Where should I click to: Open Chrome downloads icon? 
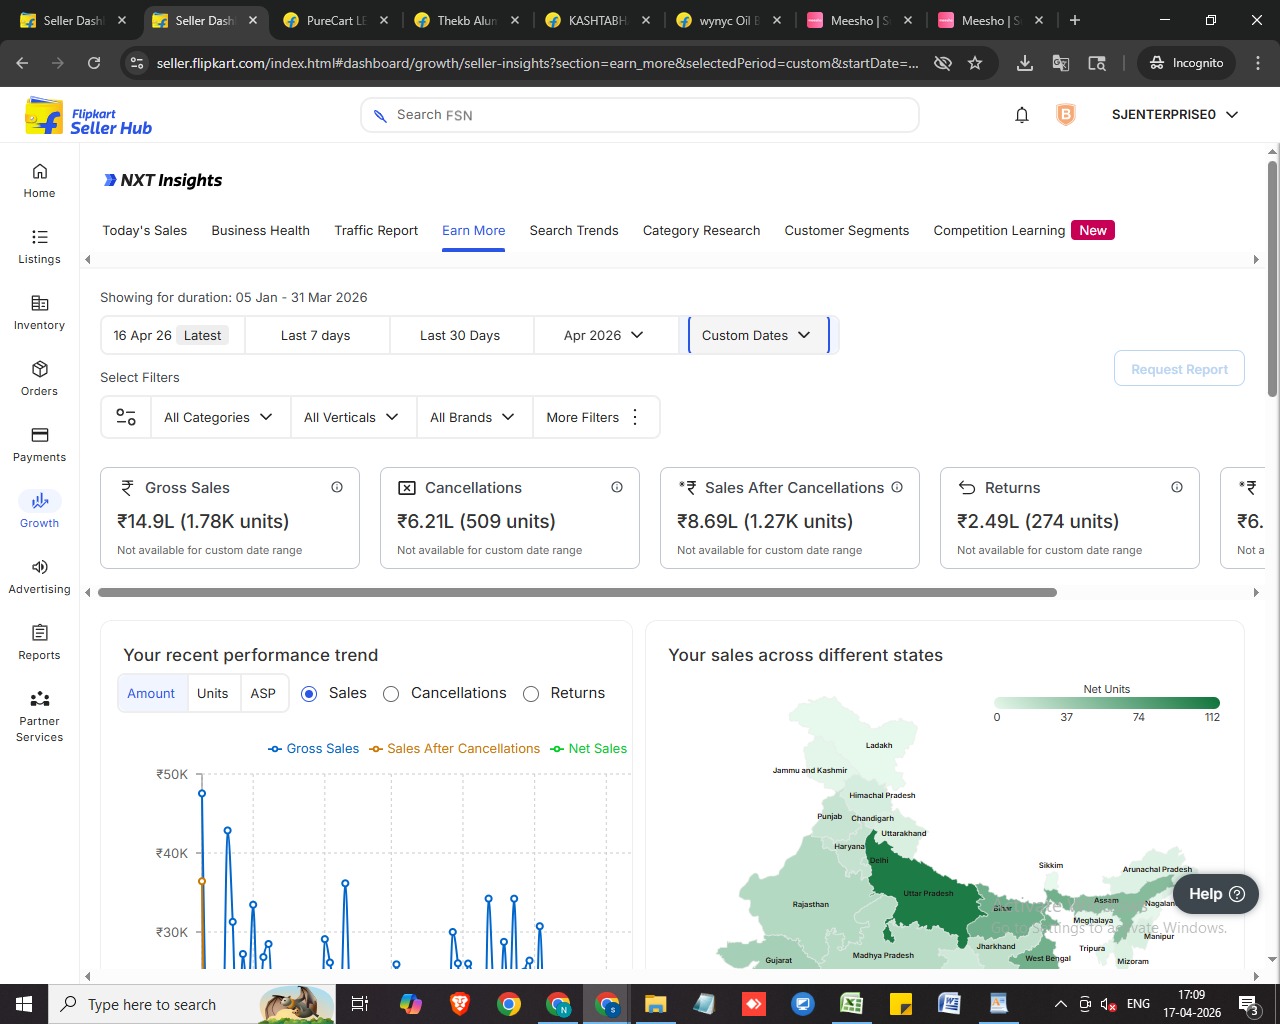[1025, 63]
